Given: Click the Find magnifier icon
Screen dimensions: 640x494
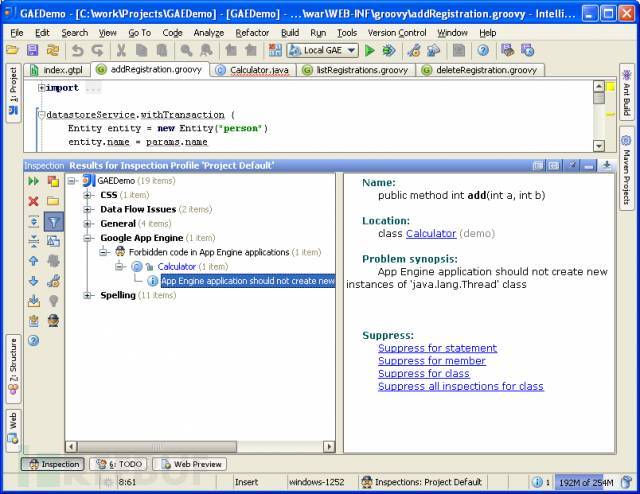Looking at the screenshot, I should click(187, 50).
